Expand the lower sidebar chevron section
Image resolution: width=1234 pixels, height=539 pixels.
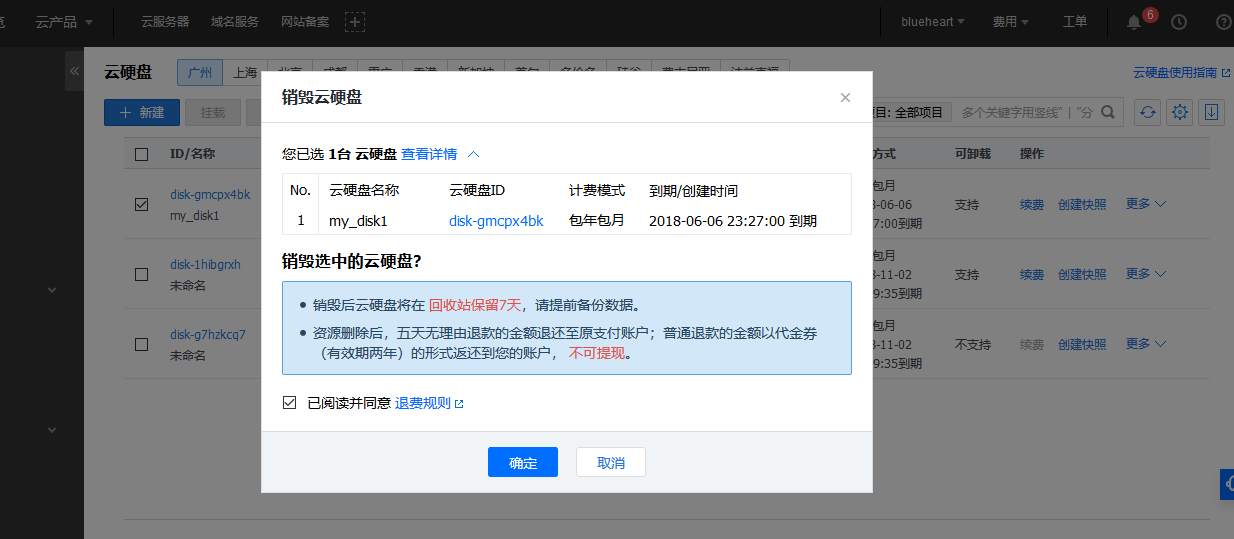click(x=52, y=430)
